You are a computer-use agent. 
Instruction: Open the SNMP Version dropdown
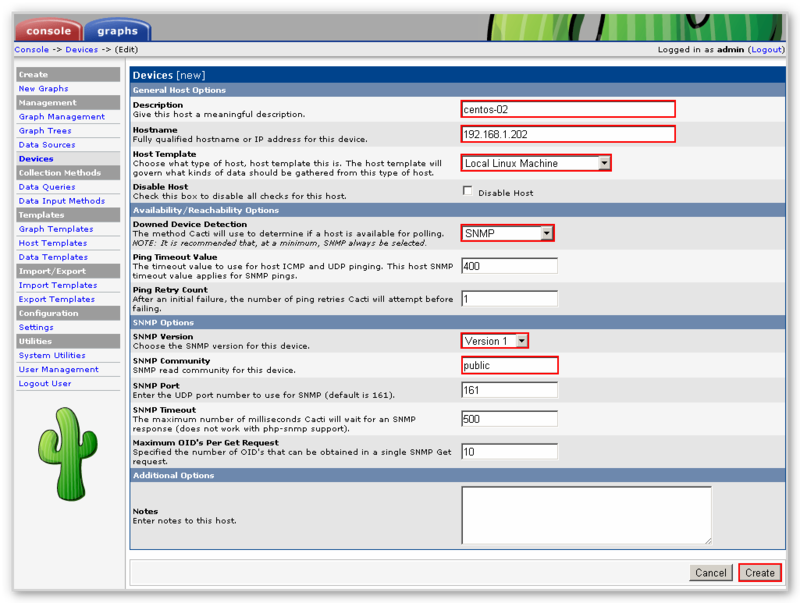point(494,341)
